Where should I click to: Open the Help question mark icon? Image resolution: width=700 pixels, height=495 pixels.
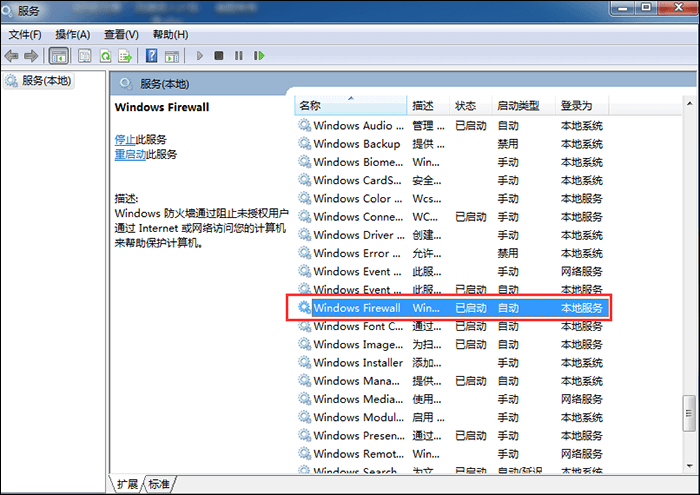[x=152, y=56]
